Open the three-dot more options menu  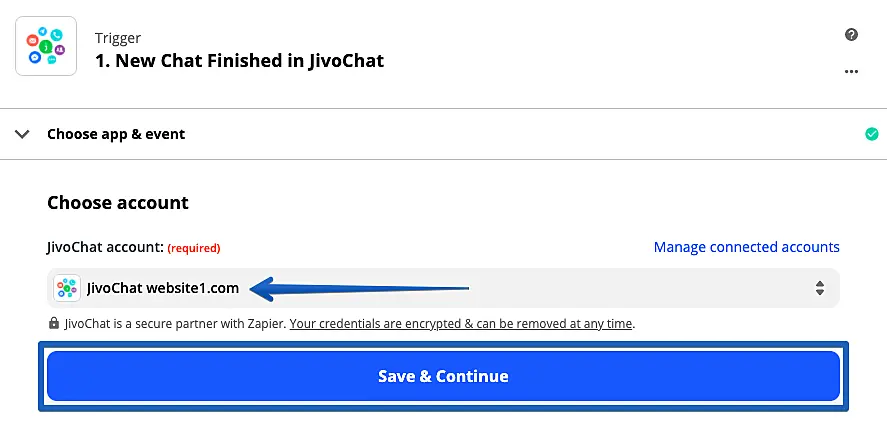851,72
